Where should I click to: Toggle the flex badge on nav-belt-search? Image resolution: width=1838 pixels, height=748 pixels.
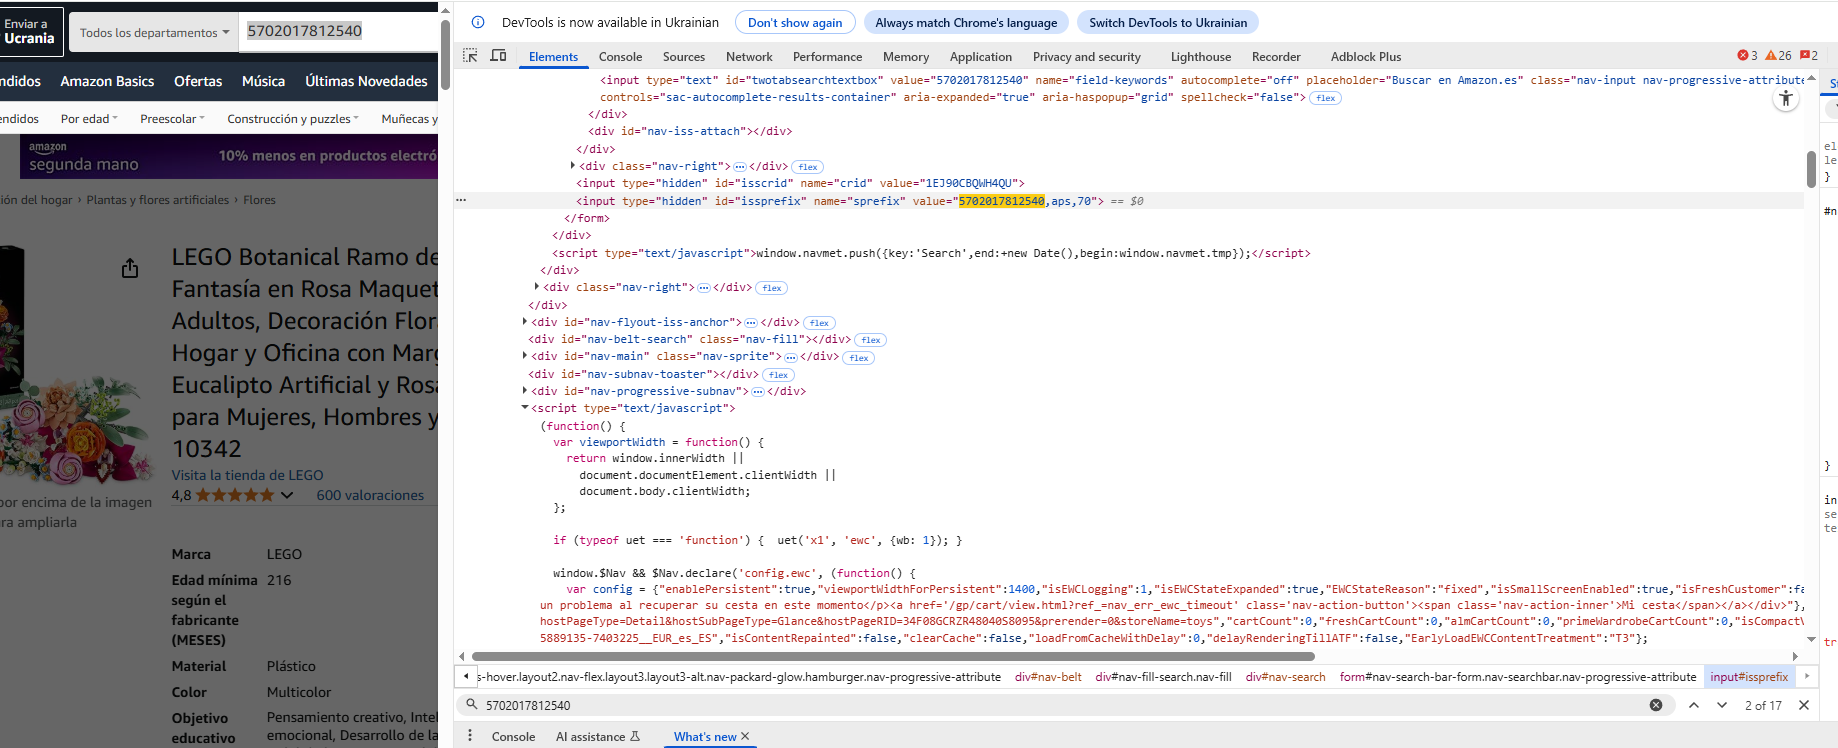tap(871, 340)
